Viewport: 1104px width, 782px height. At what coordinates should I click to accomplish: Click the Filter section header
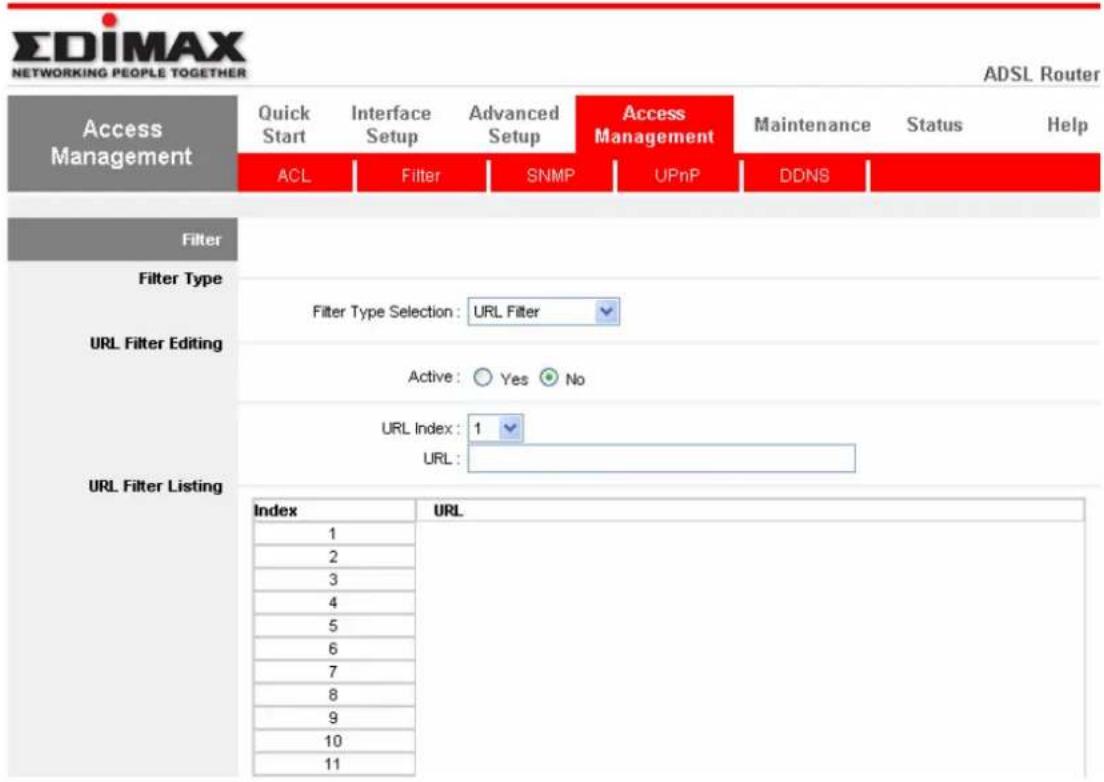[123, 240]
